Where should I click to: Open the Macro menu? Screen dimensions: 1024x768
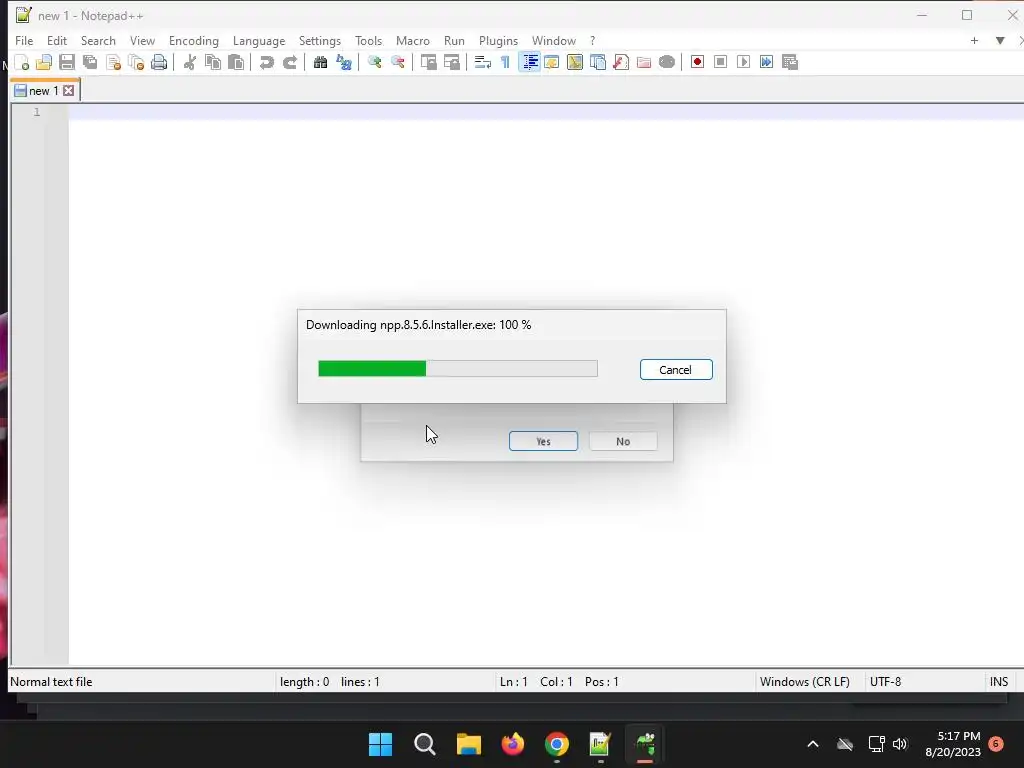coord(413,40)
